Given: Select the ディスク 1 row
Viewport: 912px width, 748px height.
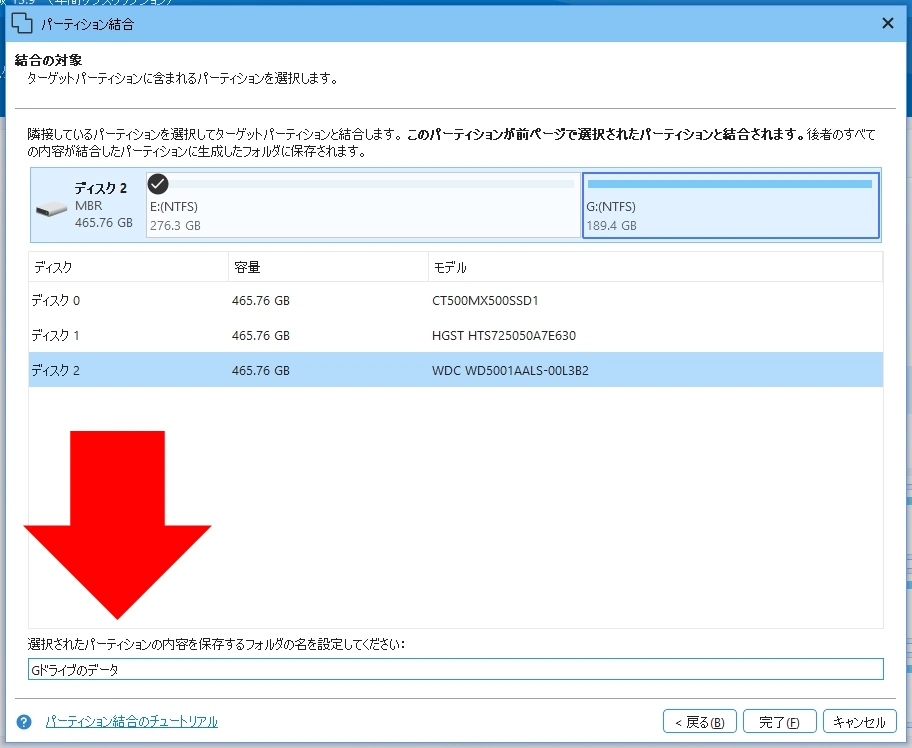Looking at the screenshot, I should click(x=455, y=335).
